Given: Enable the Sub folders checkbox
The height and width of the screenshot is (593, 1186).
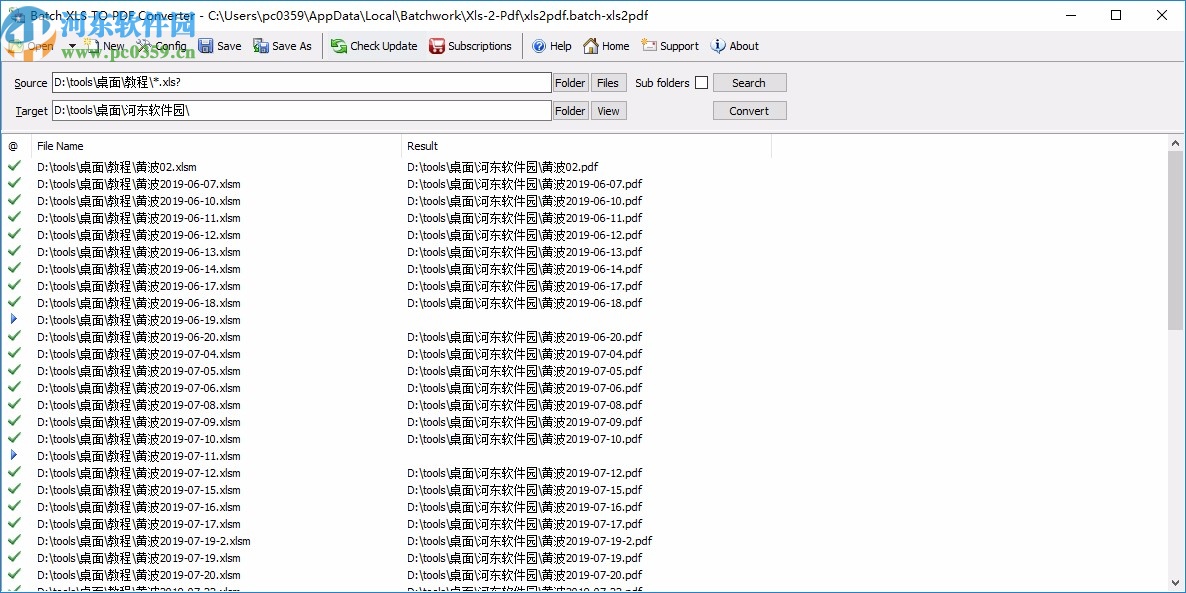Looking at the screenshot, I should [701, 82].
